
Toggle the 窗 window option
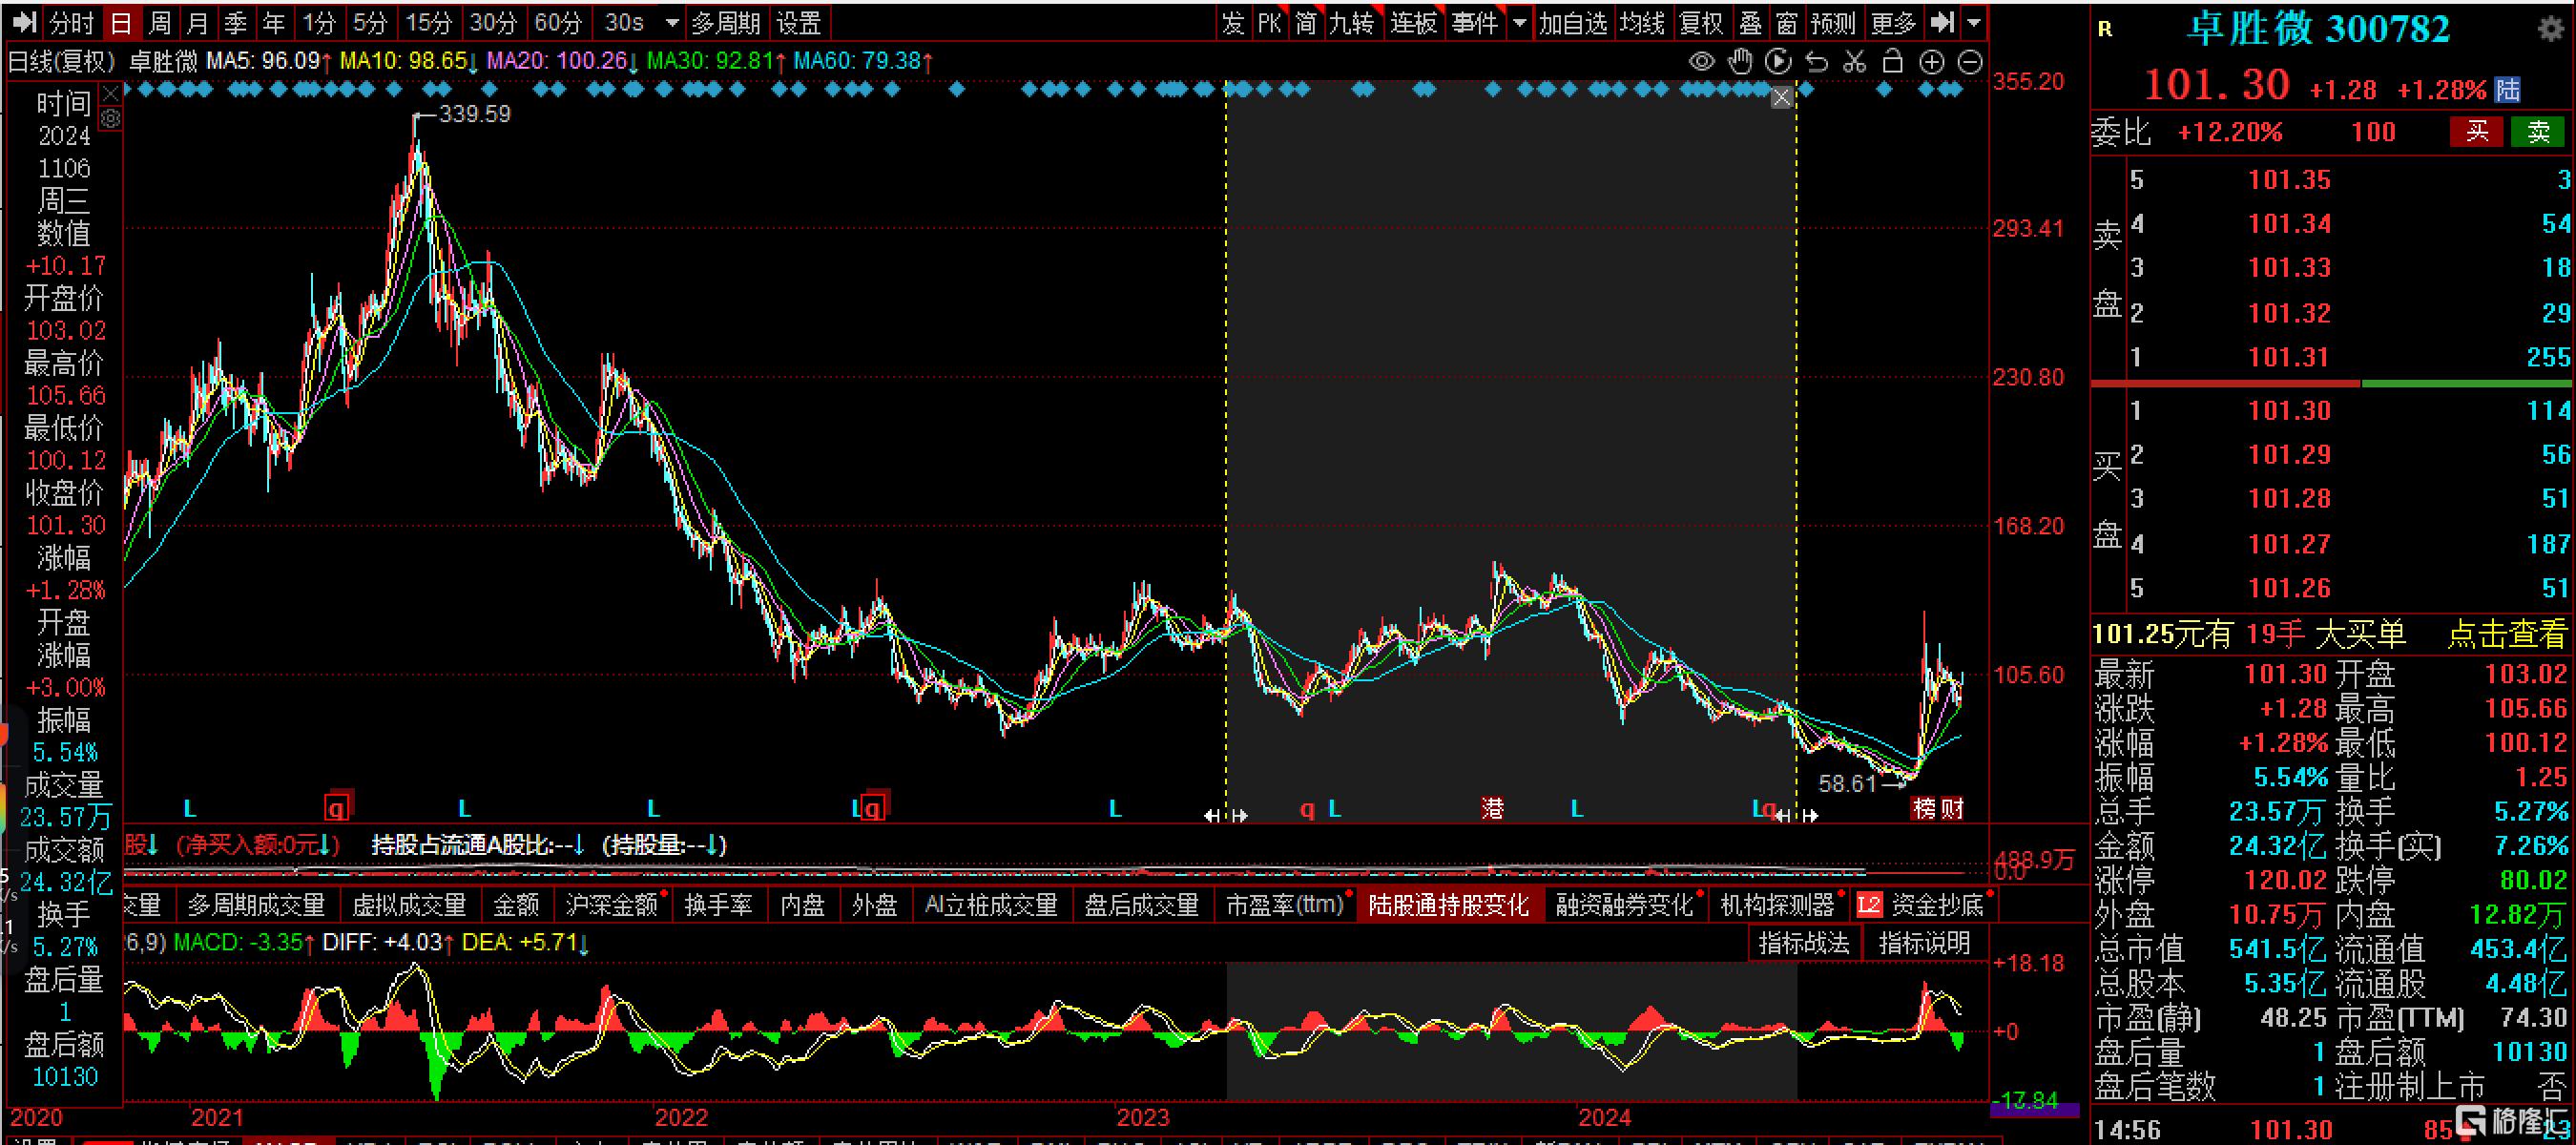[x=1787, y=22]
